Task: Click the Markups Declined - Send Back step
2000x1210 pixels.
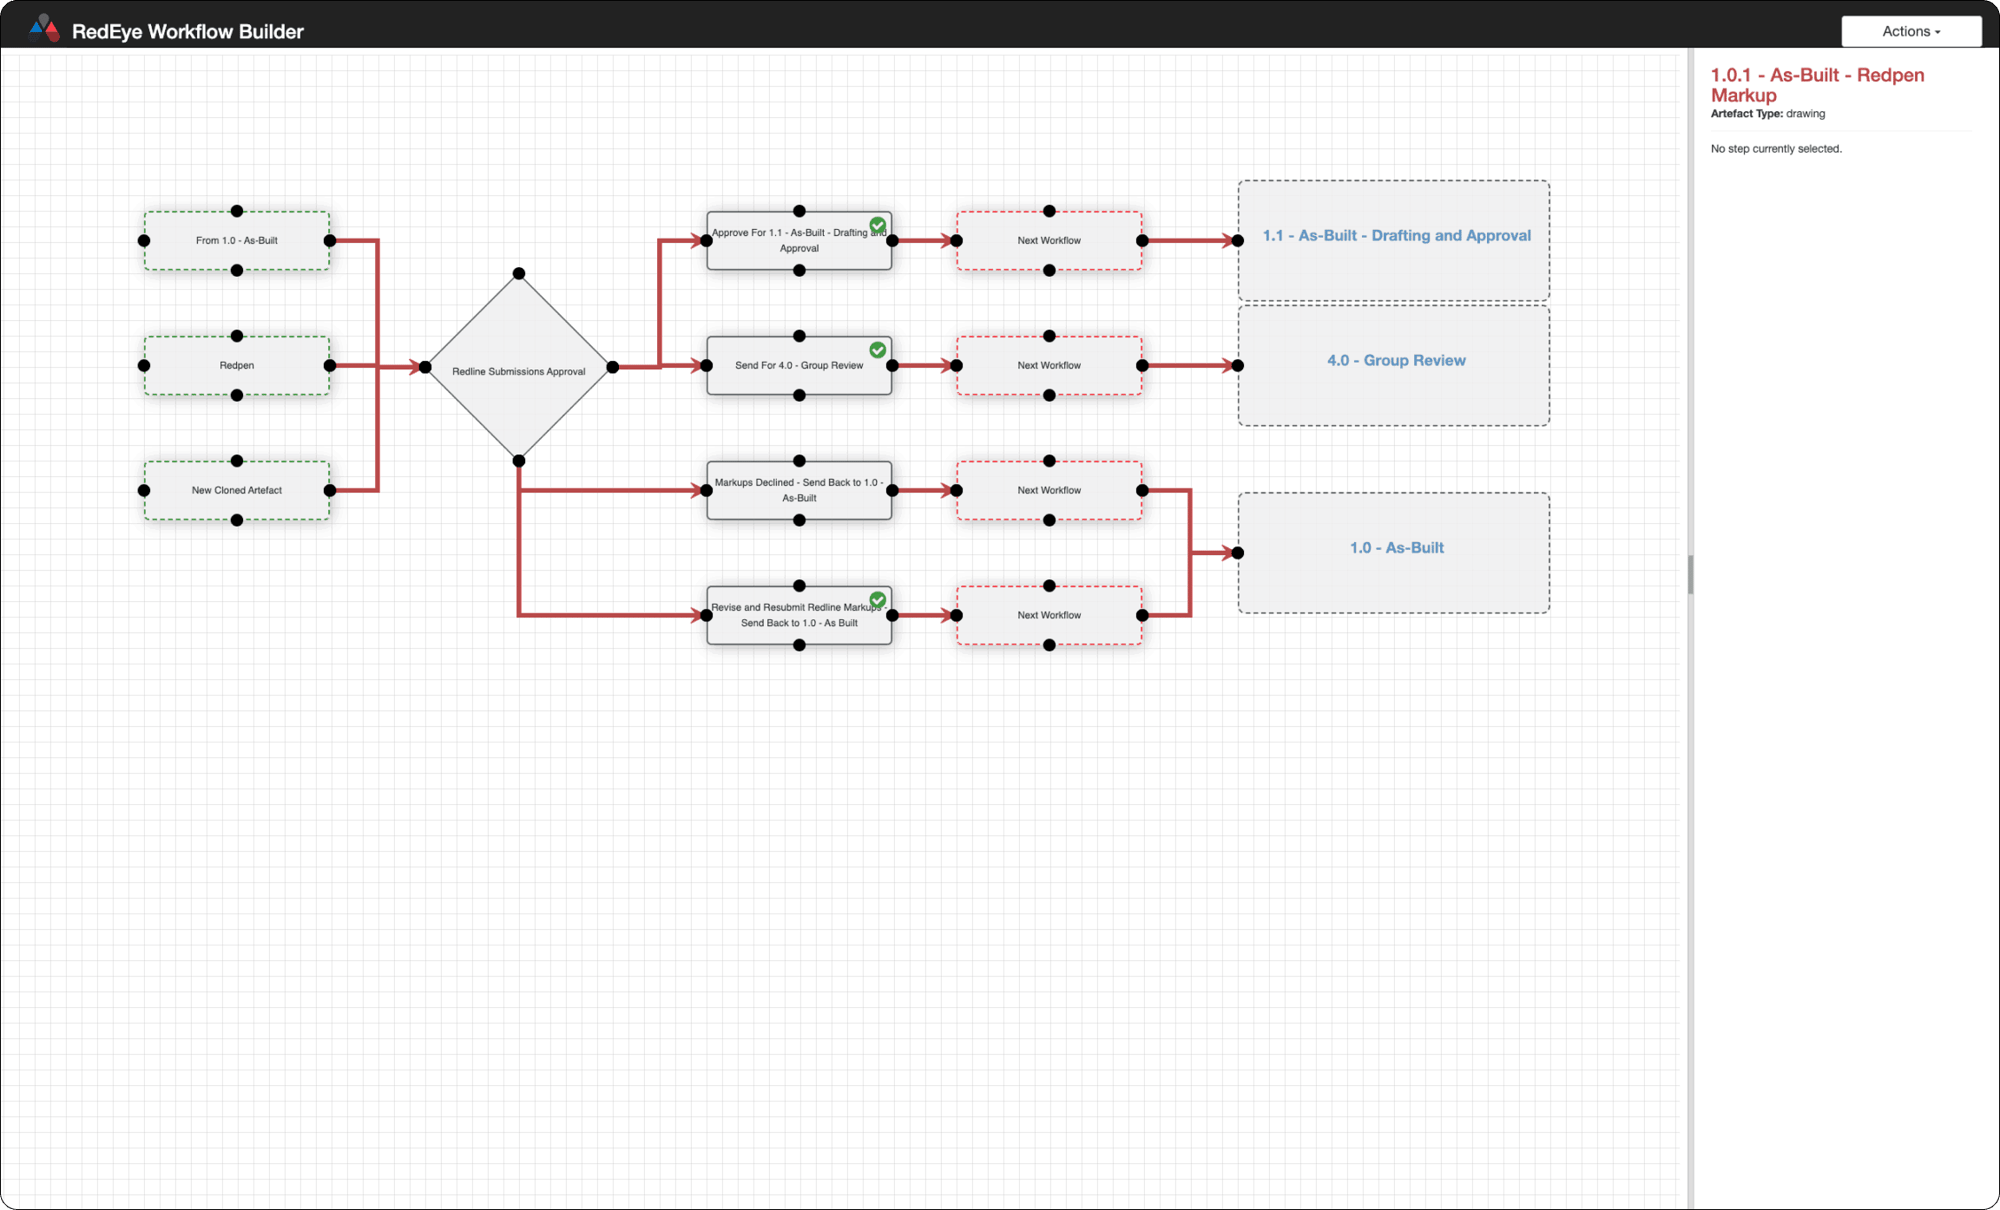Action: 798,490
